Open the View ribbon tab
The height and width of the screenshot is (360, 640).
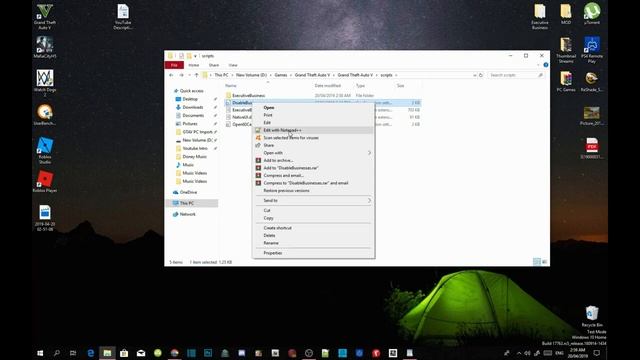pyautogui.click(x=233, y=65)
